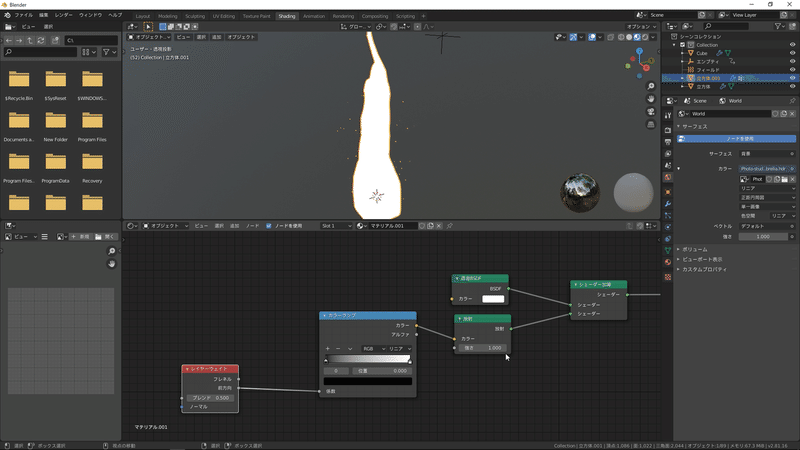Adjust the ブレンド 0.500 slider
The image size is (800, 450).
point(210,397)
